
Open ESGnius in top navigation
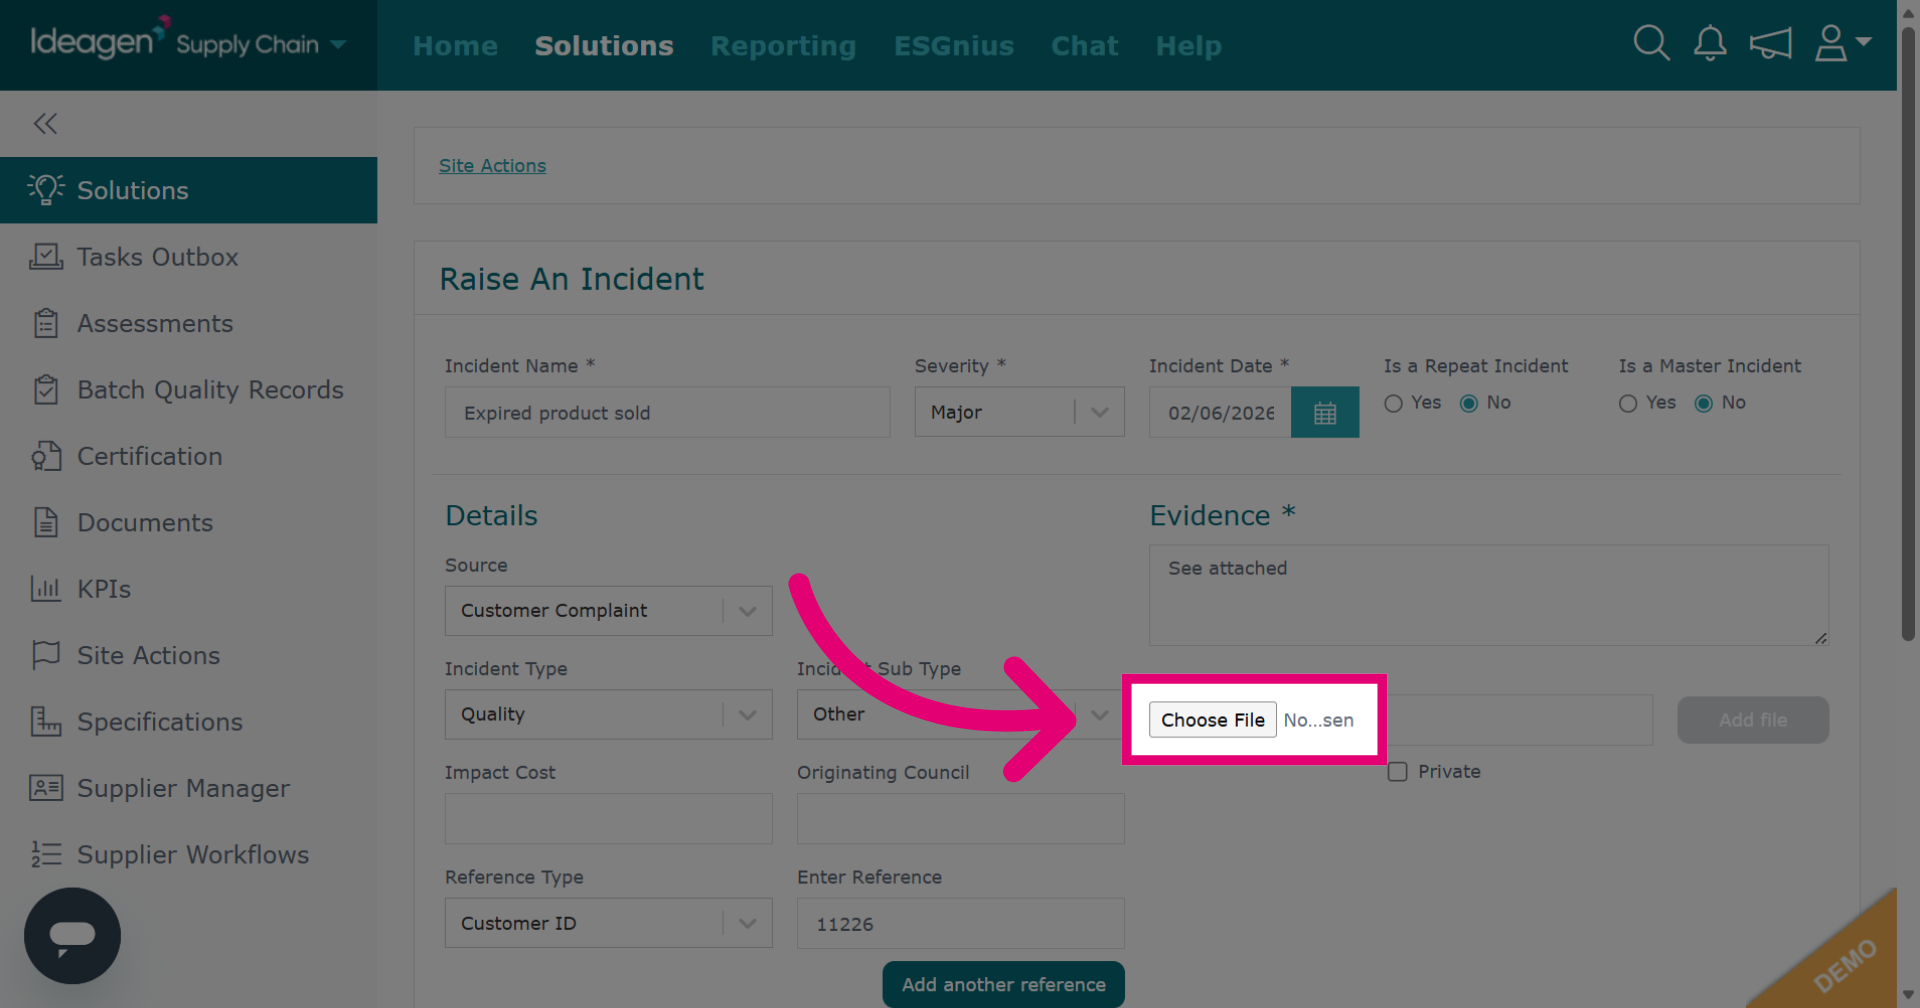(954, 46)
